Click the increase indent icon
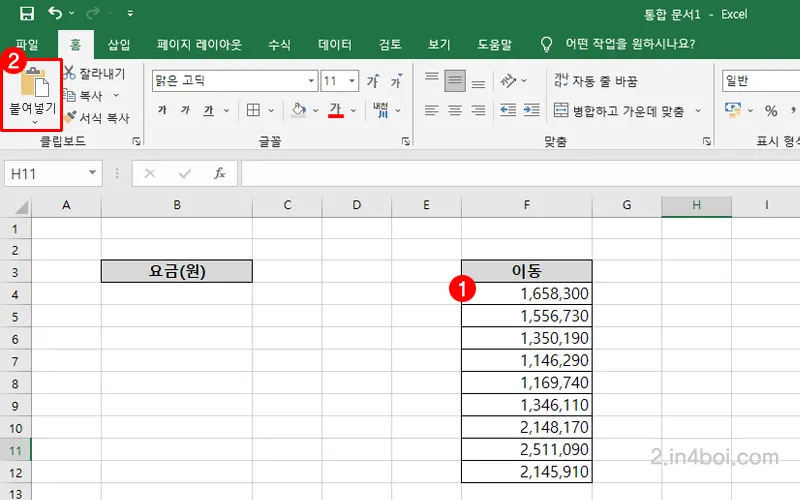This screenshot has height=500, width=800. click(531, 110)
